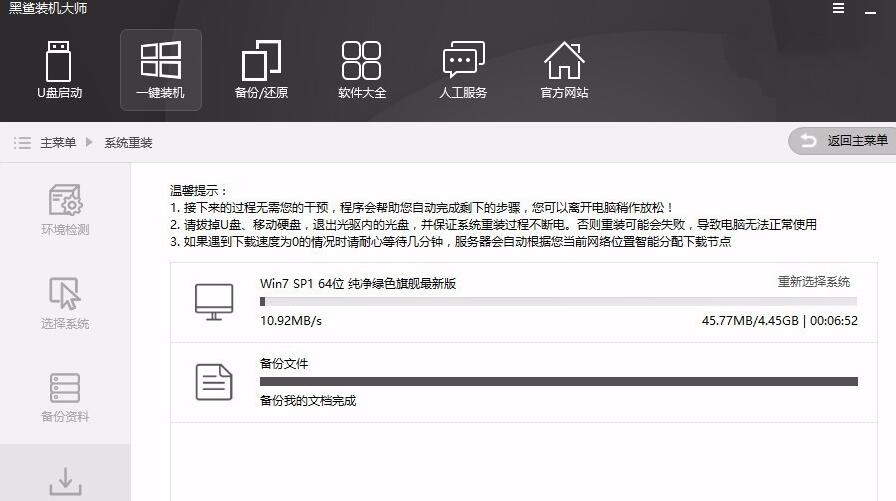
Task: Click 返回主菜单 return to main menu button
Action: [x=842, y=141]
